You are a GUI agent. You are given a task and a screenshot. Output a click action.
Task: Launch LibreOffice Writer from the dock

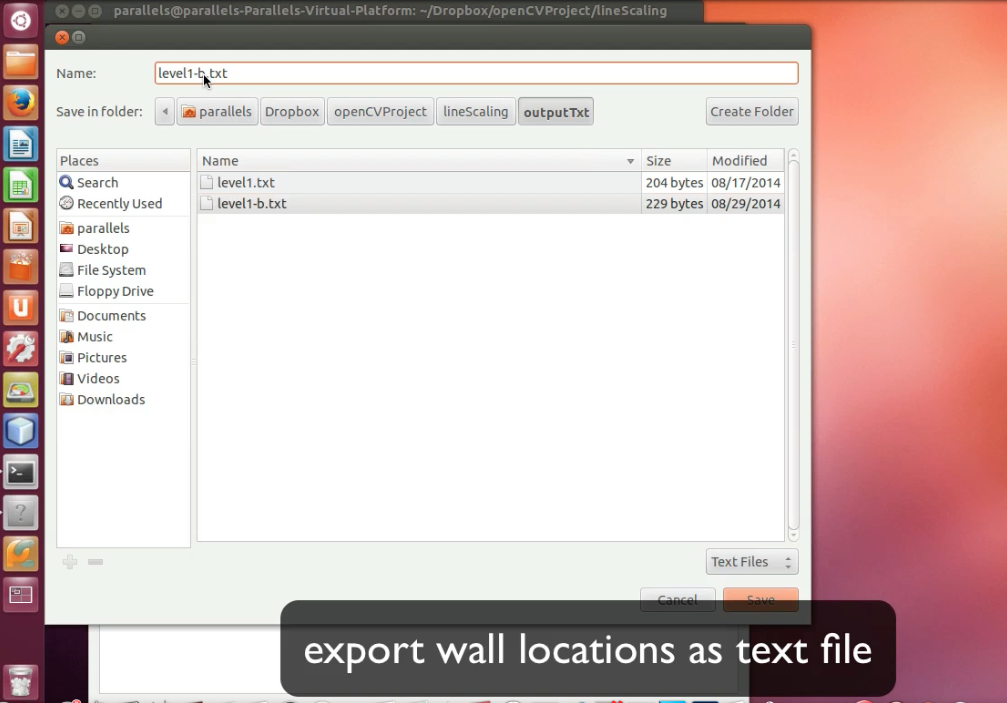click(20, 144)
